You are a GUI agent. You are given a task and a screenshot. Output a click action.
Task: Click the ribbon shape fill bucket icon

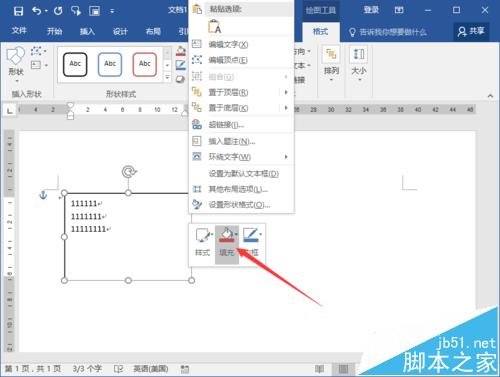pos(181,51)
